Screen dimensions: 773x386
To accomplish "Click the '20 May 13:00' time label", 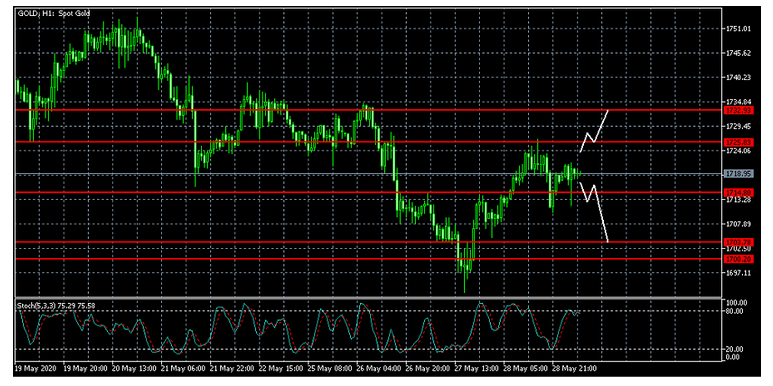I will [x=133, y=369].
